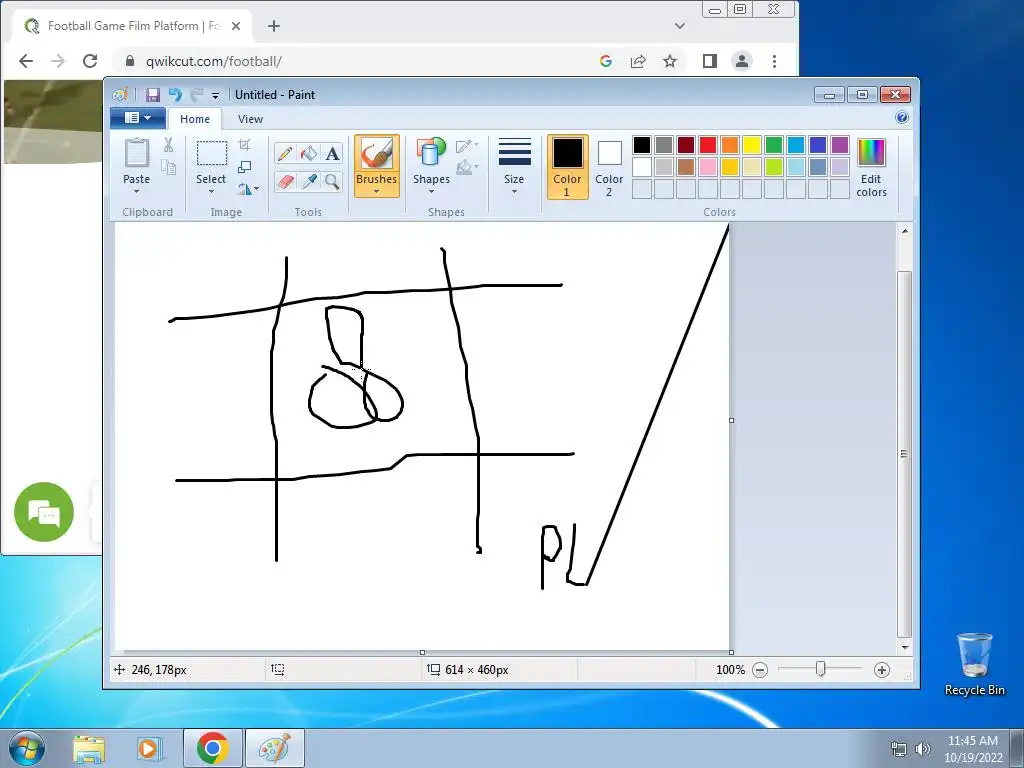Click the Save icon in quick access toolbar

[152, 95]
